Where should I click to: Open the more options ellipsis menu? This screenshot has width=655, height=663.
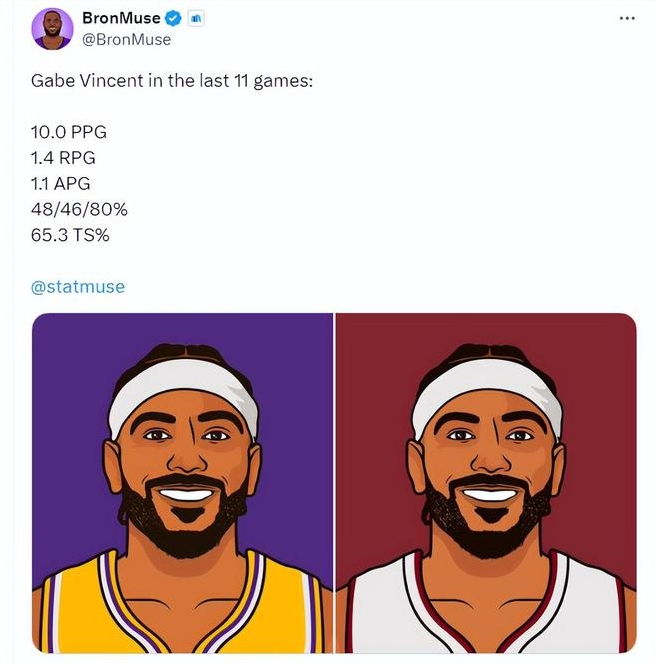627,18
